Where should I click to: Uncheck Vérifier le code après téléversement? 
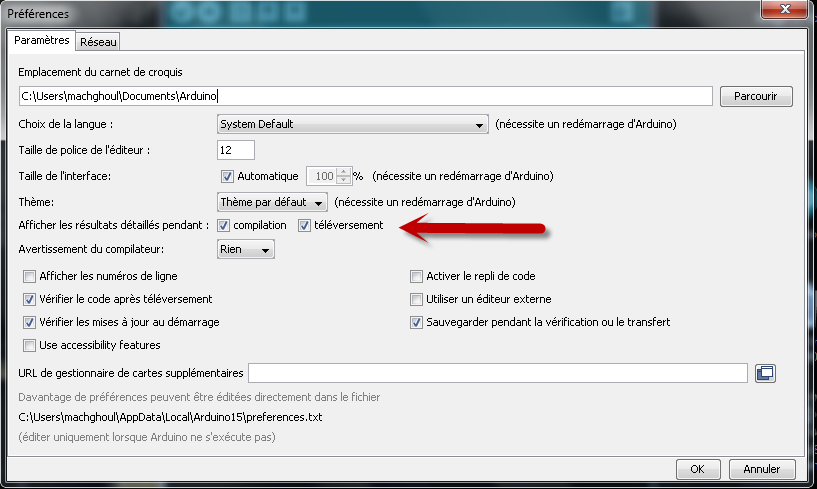(29, 299)
